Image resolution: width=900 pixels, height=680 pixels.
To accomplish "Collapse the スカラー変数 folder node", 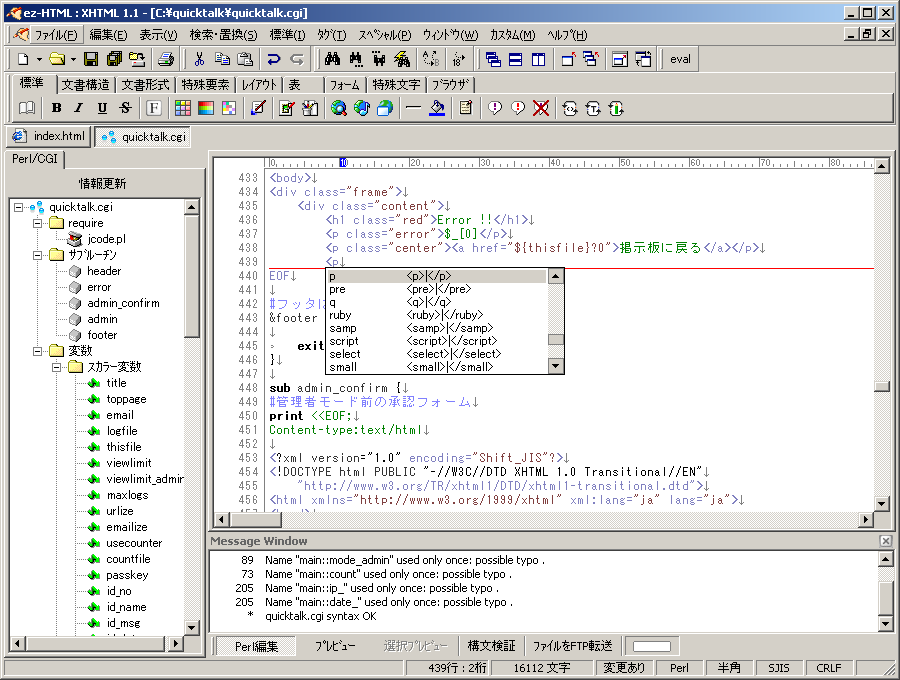I will coord(56,367).
